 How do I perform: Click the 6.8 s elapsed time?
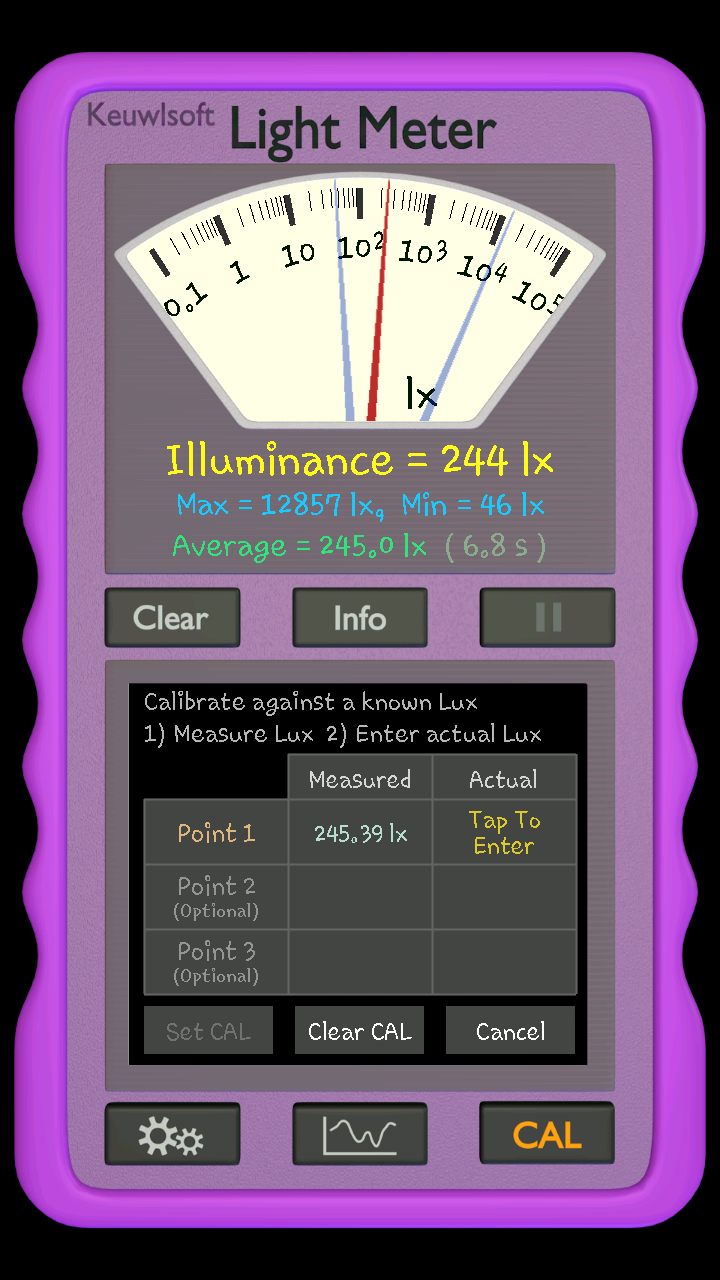coord(496,547)
